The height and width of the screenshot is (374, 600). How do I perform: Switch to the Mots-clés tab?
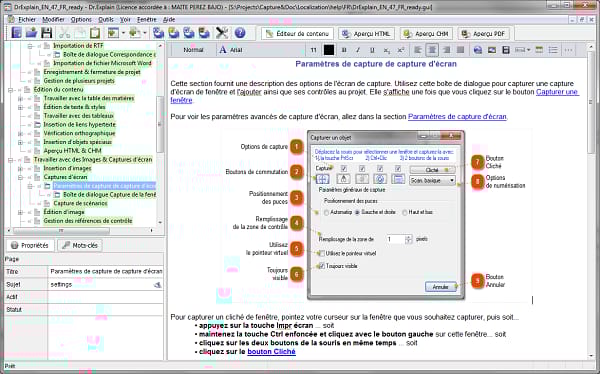pyautogui.click(x=80, y=245)
